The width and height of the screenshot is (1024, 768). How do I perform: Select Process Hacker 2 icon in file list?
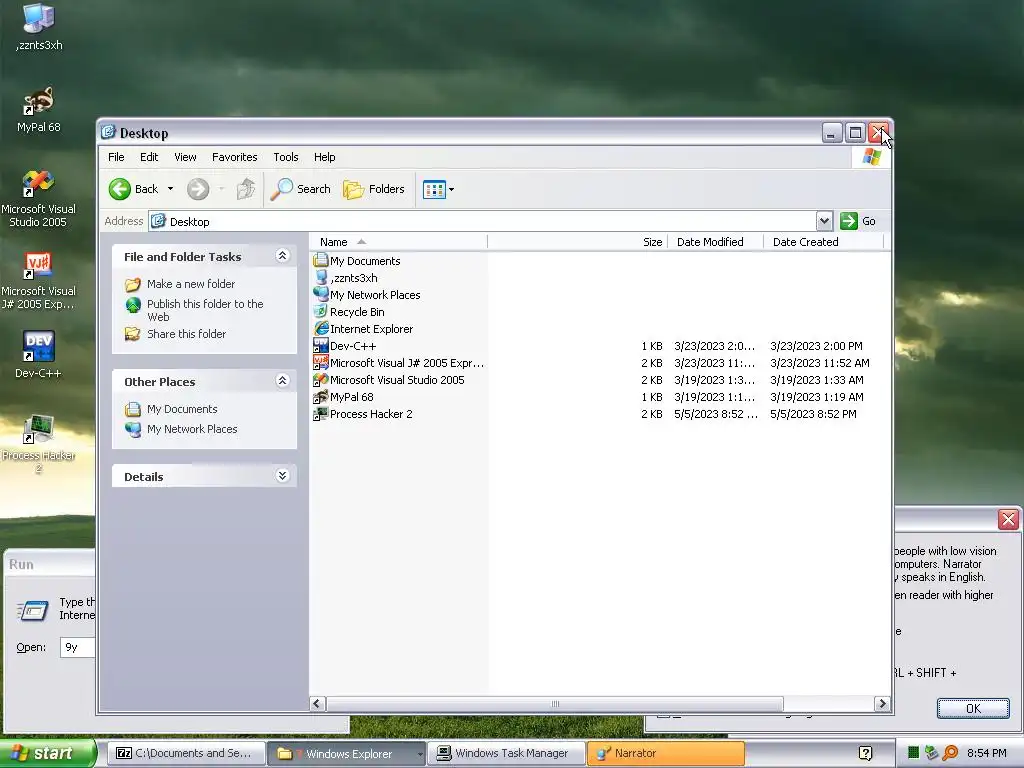(321, 413)
